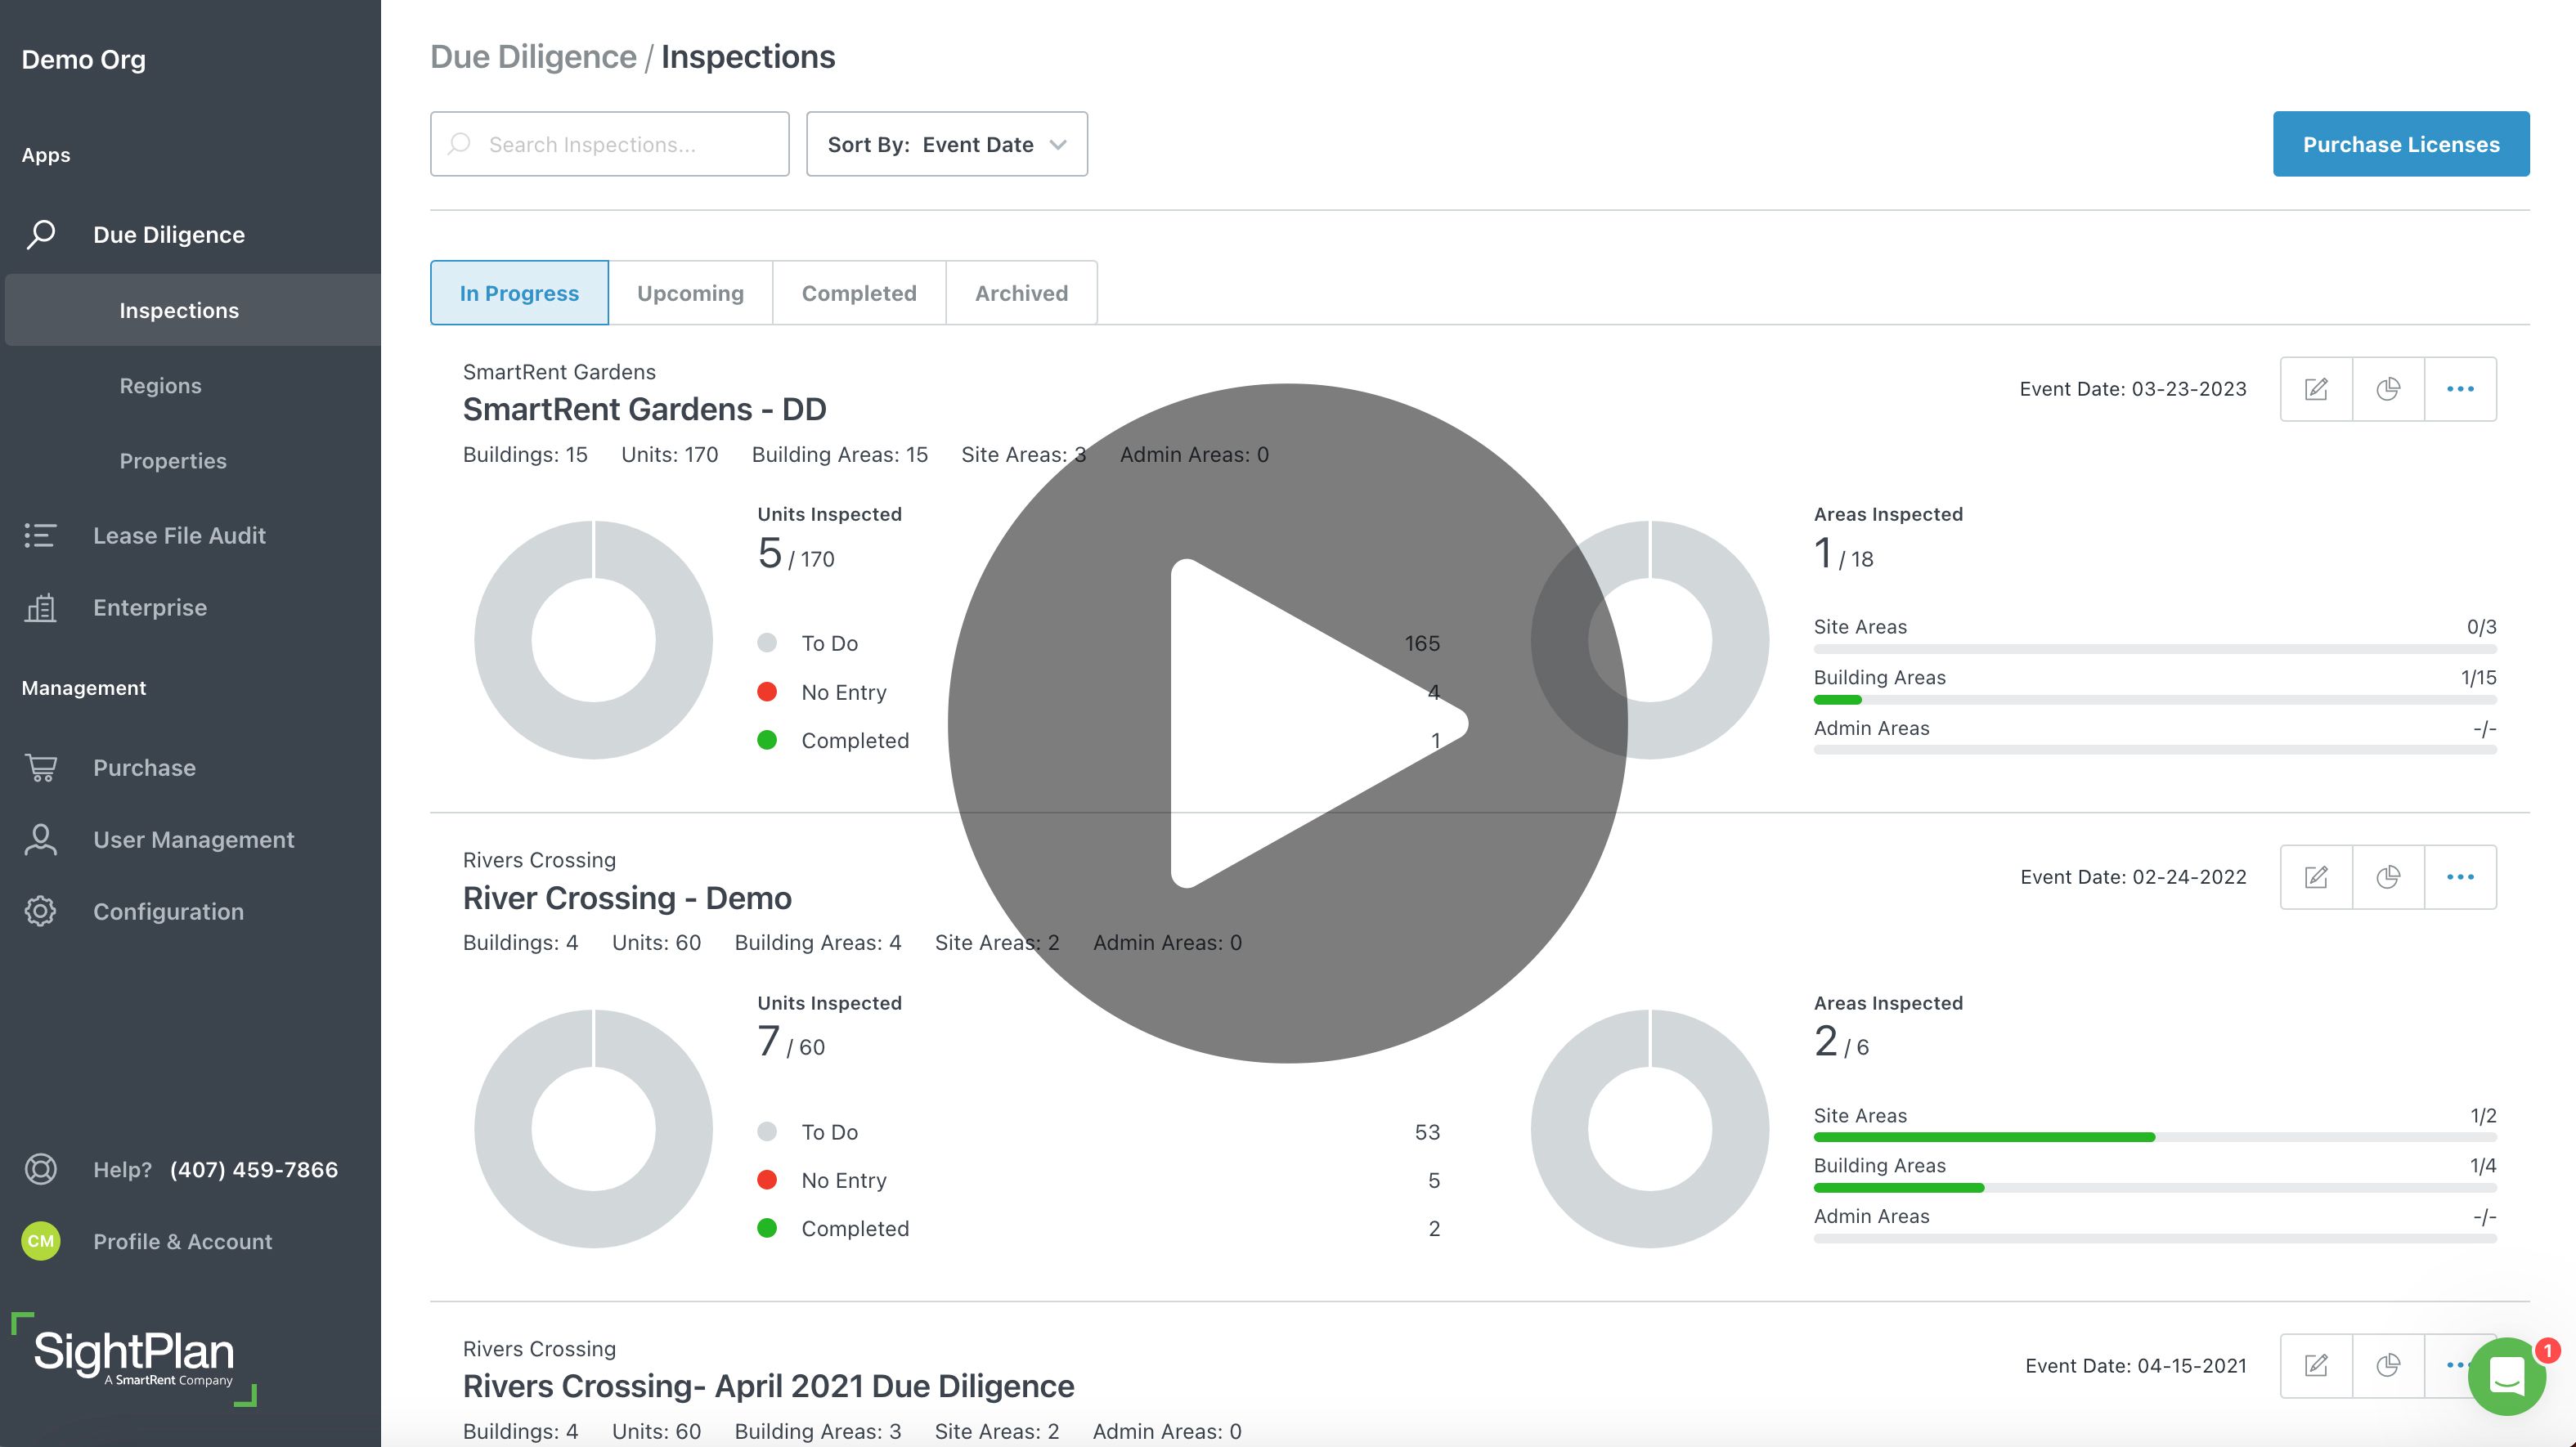2576x1447 pixels.
Task: Play the video overlay
Action: [1288, 722]
